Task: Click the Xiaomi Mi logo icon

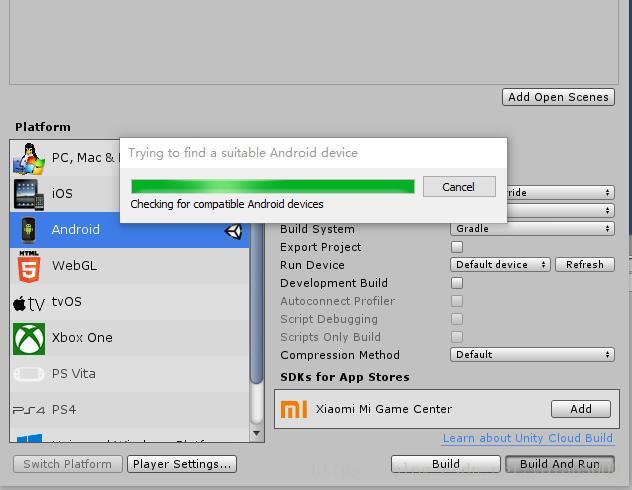Action: click(294, 409)
